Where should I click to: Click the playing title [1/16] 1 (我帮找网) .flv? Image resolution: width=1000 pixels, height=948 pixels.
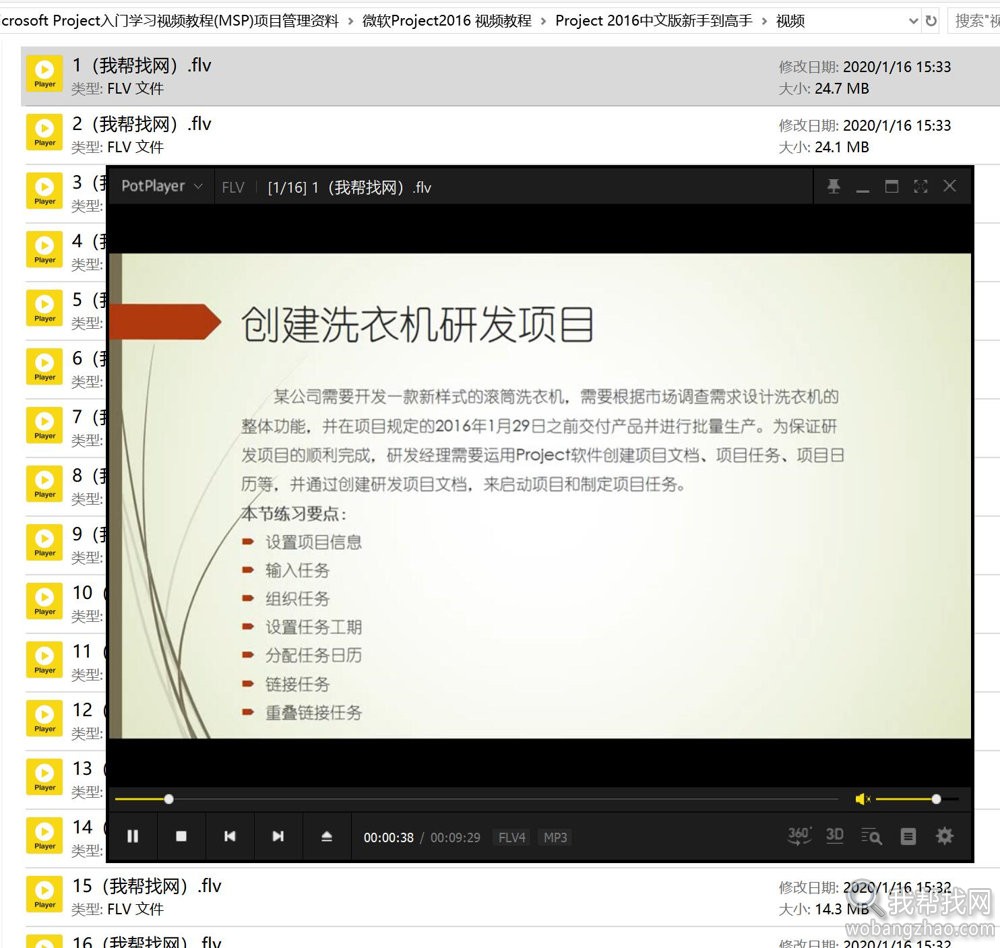(x=349, y=188)
